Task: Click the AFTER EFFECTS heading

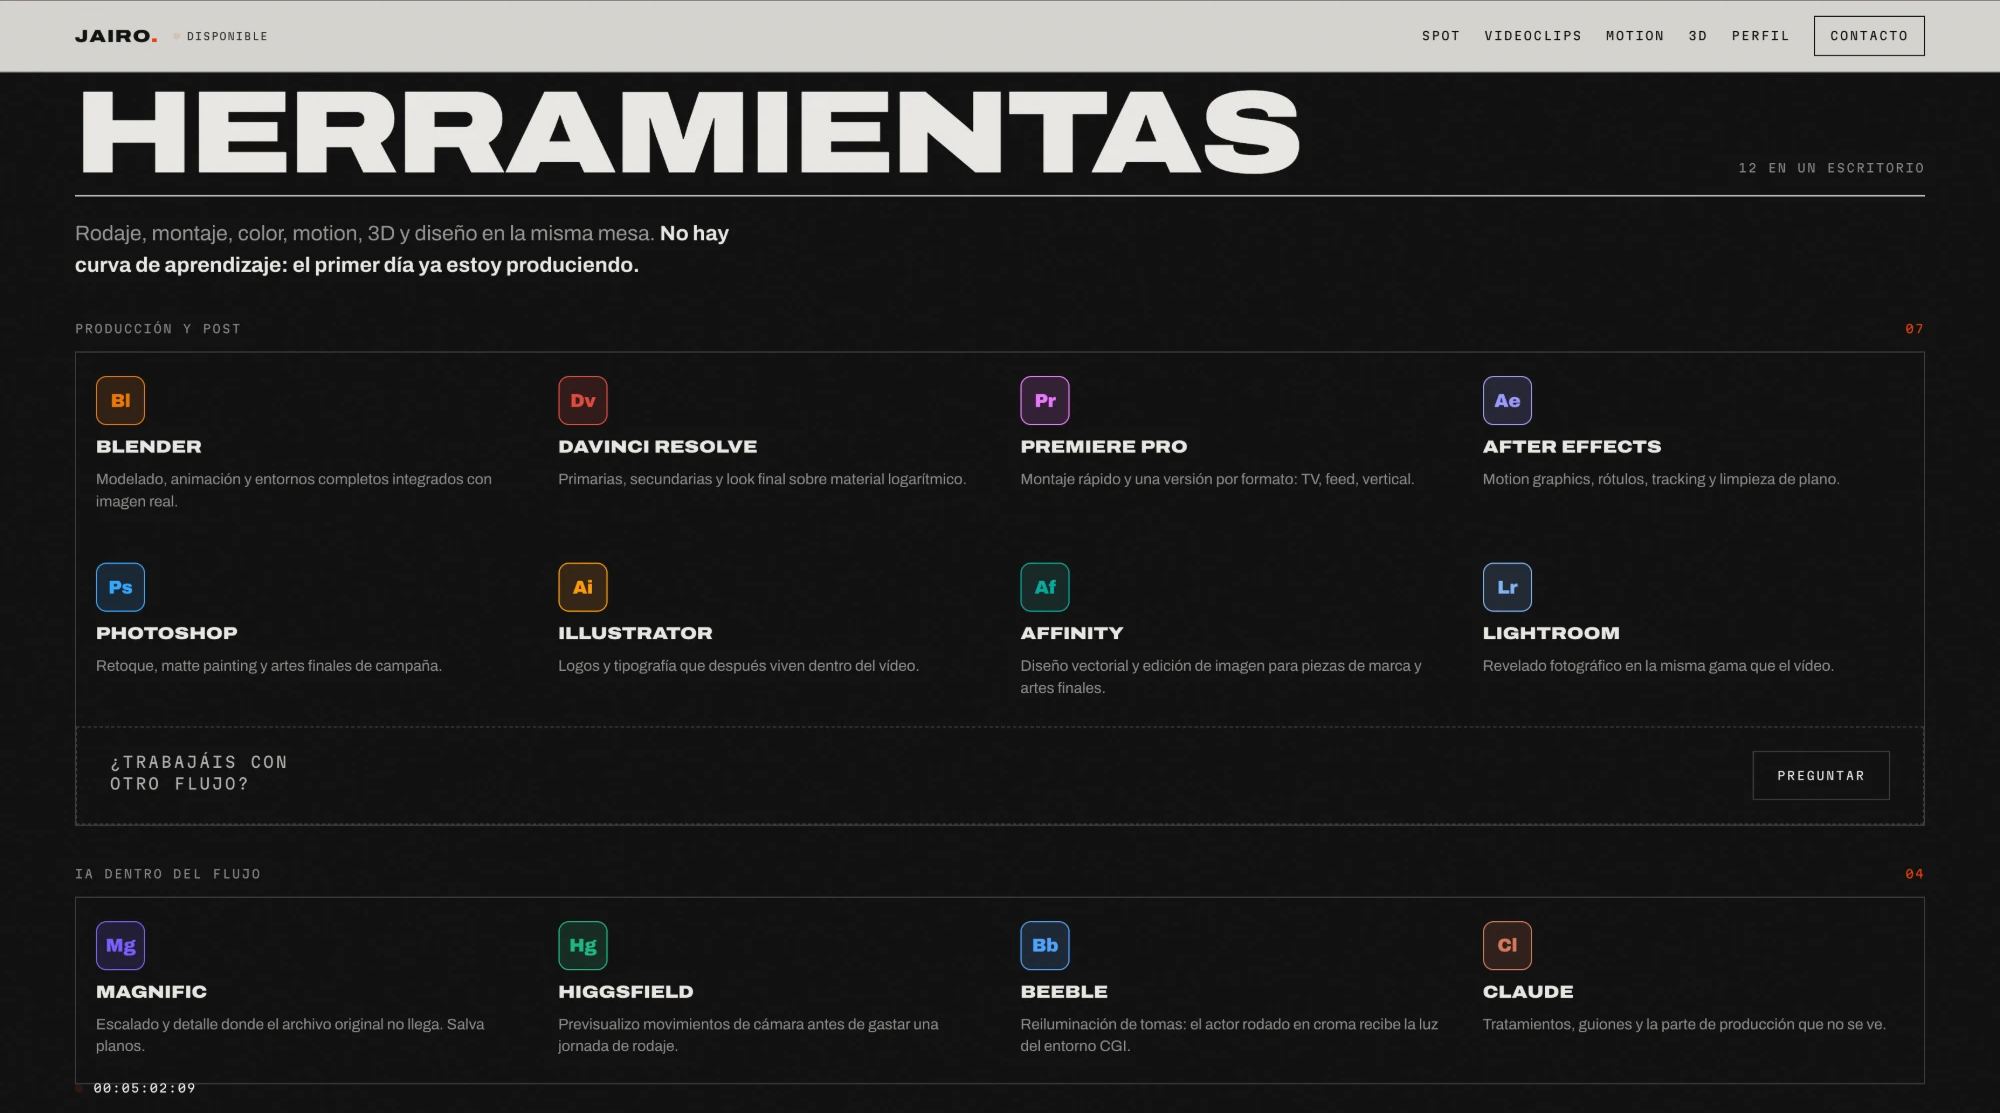Action: (1572, 446)
